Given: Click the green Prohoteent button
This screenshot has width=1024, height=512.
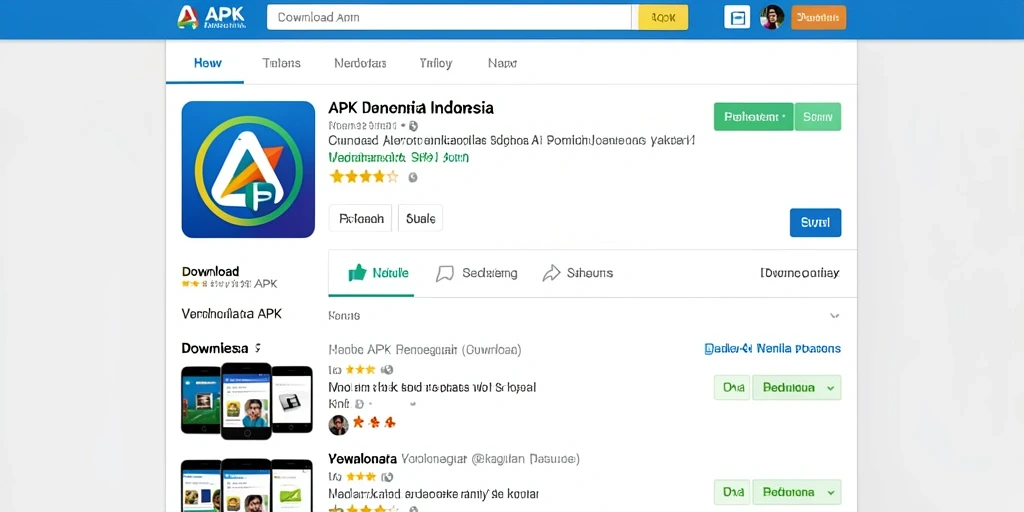Looking at the screenshot, I should (754, 117).
